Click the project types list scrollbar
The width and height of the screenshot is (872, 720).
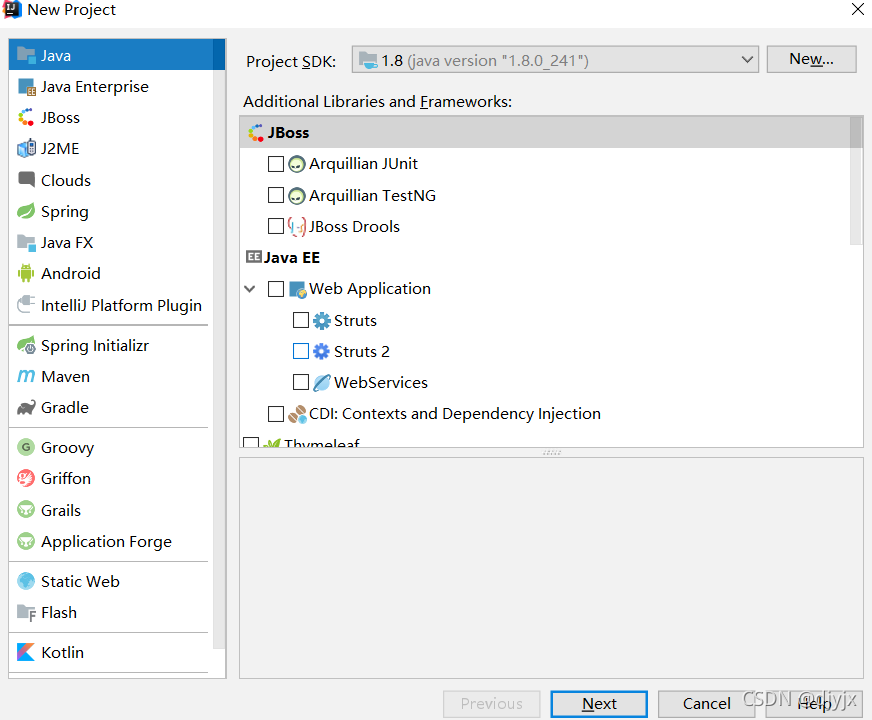point(219,345)
